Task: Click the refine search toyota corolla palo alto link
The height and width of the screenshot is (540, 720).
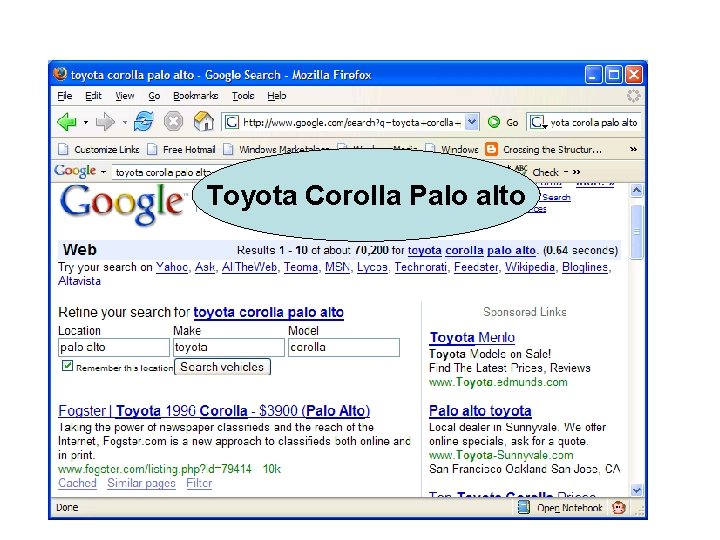Action: pos(269,312)
